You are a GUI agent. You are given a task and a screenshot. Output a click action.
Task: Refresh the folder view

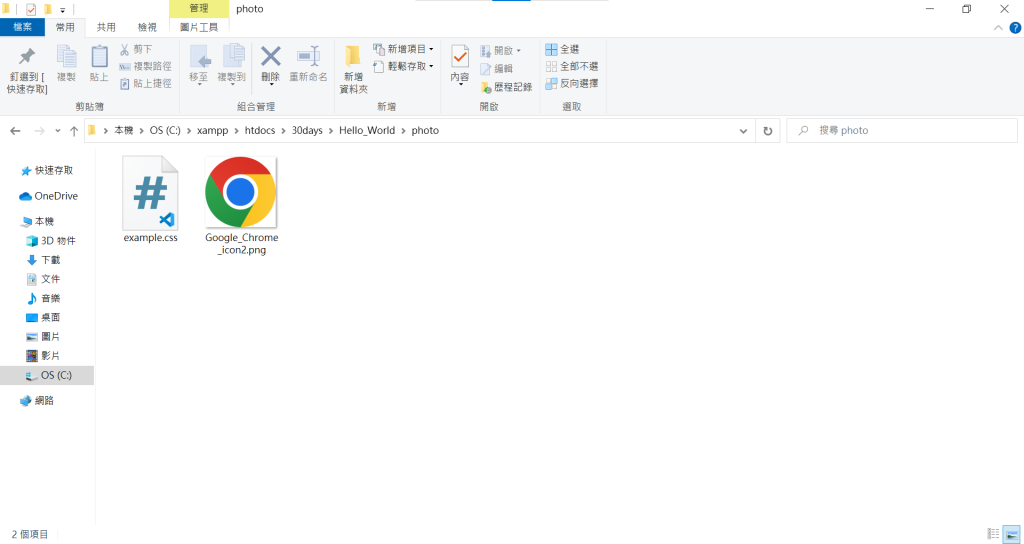[767, 131]
